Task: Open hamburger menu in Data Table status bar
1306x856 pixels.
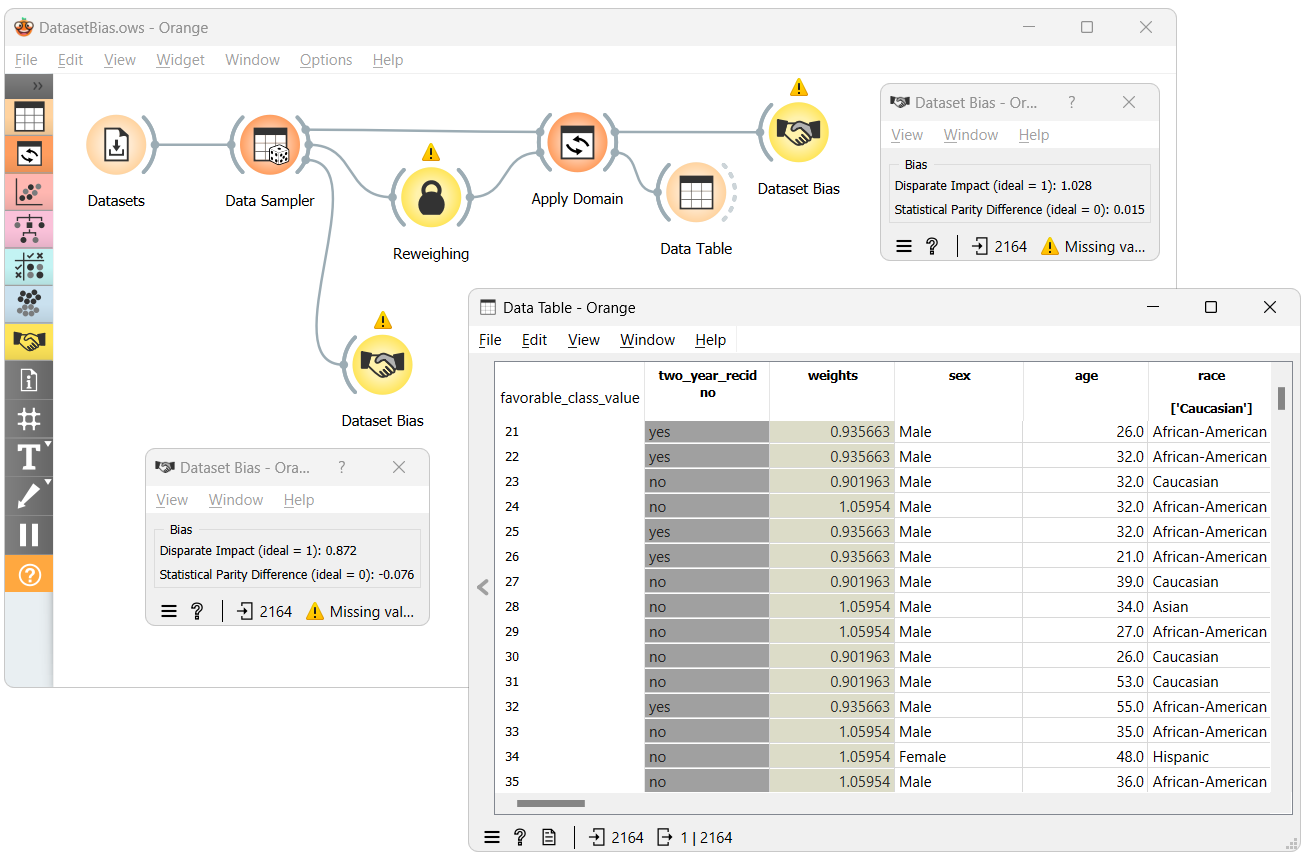Action: pyautogui.click(x=491, y=838)
